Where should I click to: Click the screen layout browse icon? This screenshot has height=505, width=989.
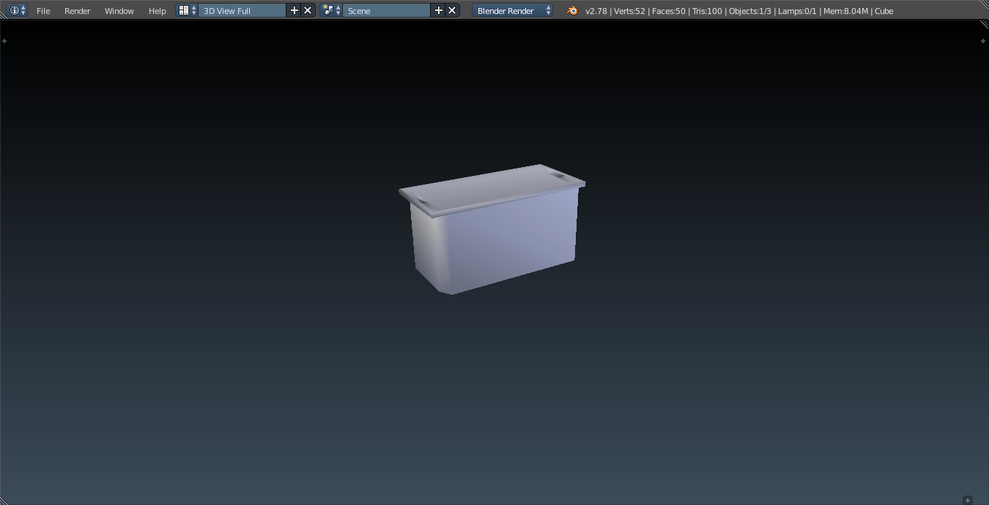(187, 10)
